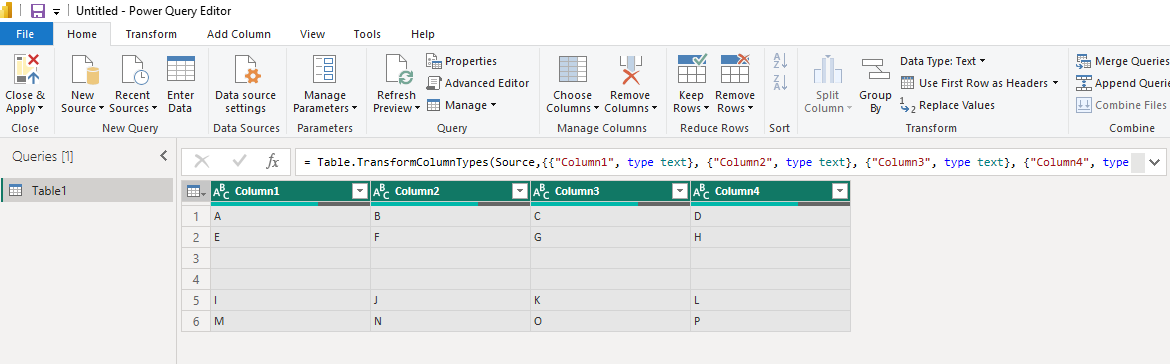Click the Remove Columns icon
Image resolution: width=1170 pixels, height=364 pixels.
tap(631, 69)
